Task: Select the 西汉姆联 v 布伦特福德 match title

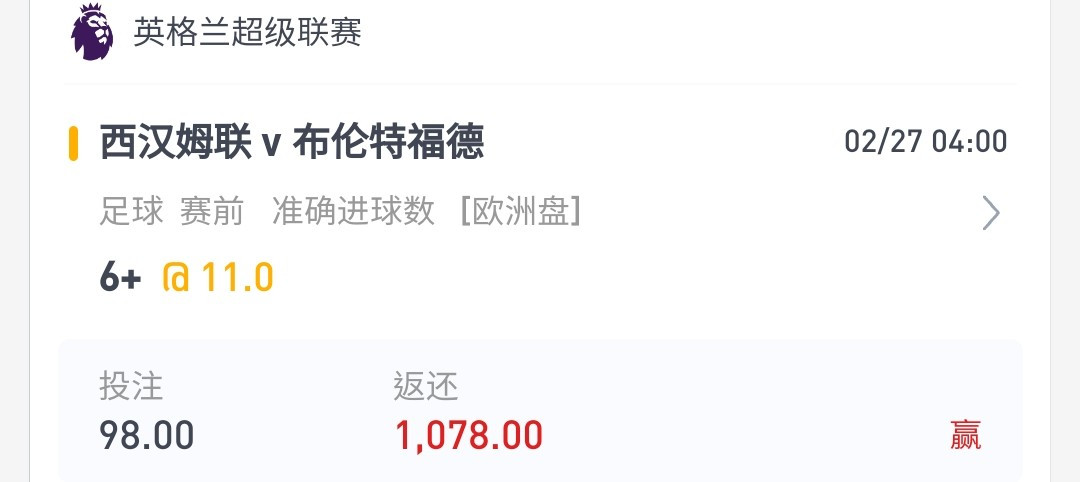Action: [292, 143]
